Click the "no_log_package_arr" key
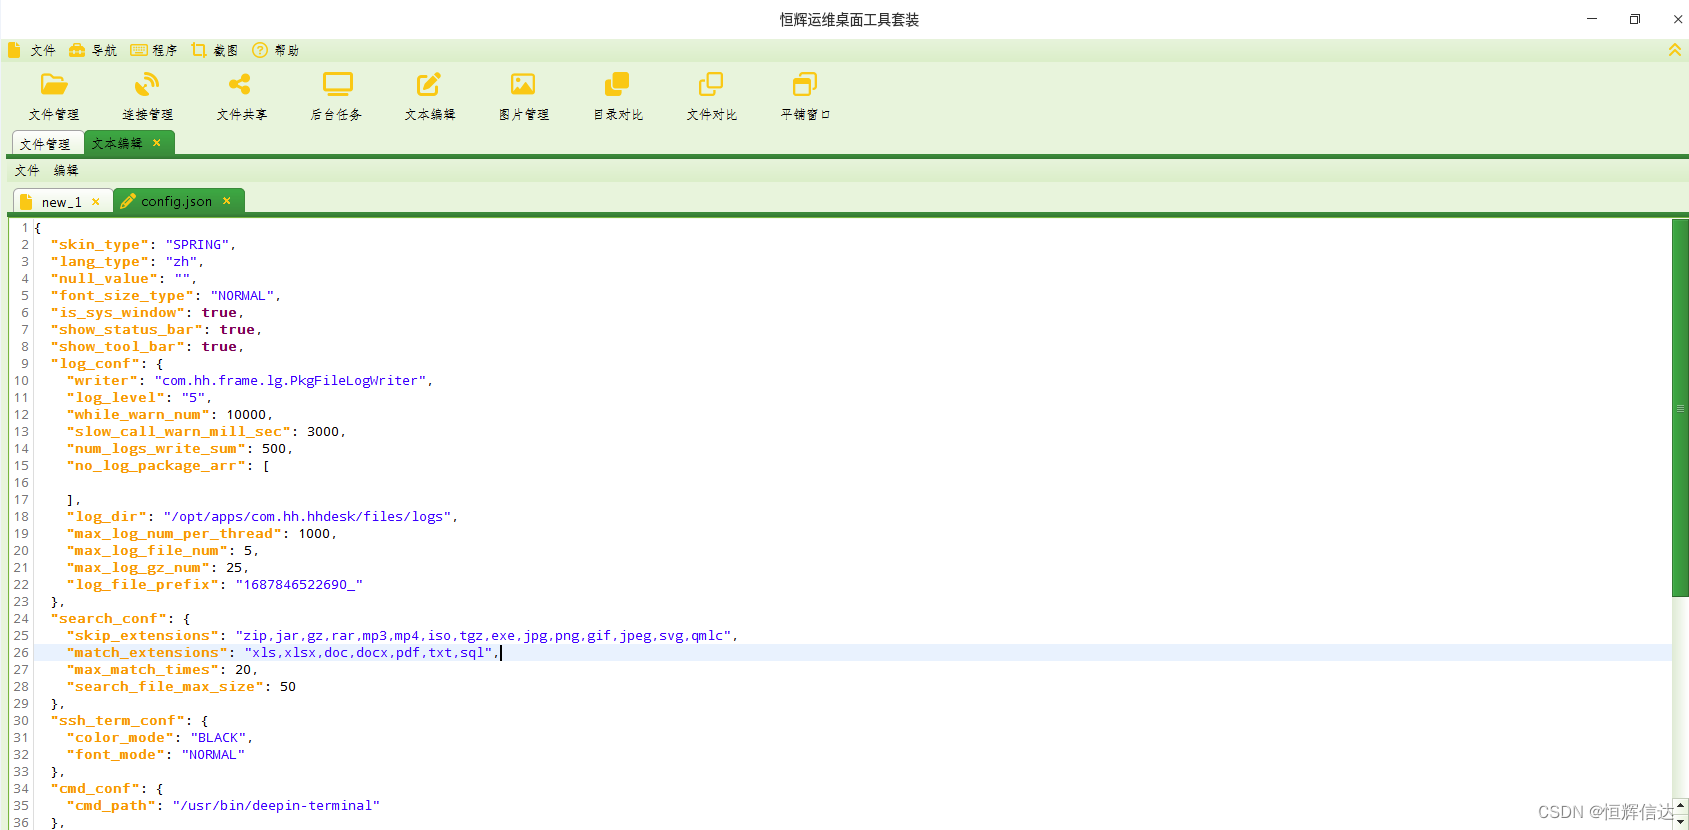The image size is (1689, 830). click(x=156, y=466)
